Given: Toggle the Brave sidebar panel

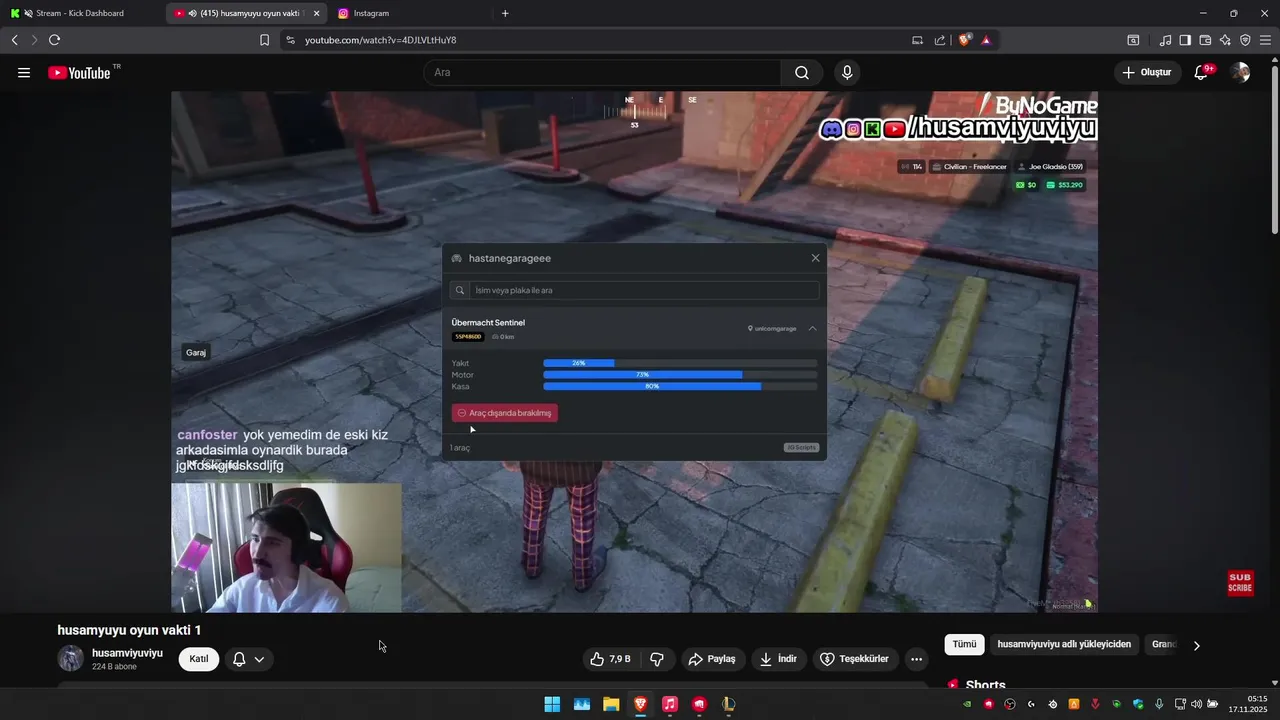Looking at the screenshot, I should [x=1185, y=40].
